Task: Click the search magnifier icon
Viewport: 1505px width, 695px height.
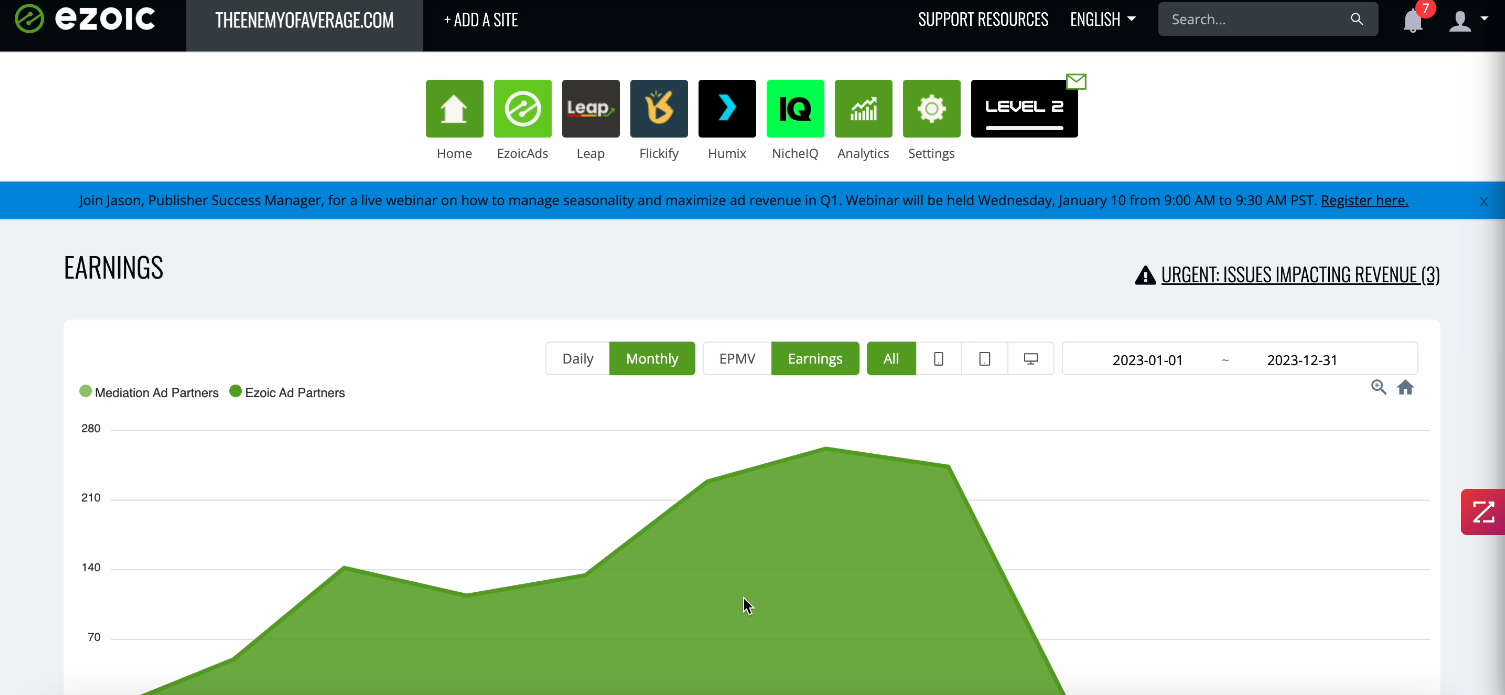Action: pos(1357,19)
